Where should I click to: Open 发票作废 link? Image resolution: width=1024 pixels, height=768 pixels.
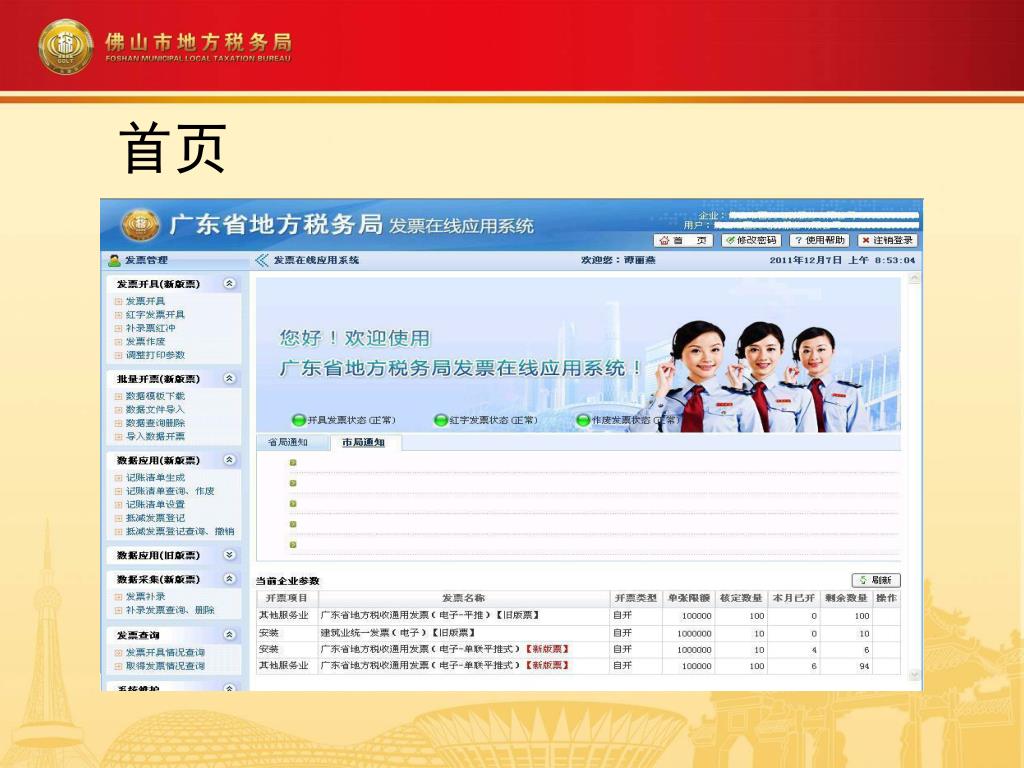[145, 342]
